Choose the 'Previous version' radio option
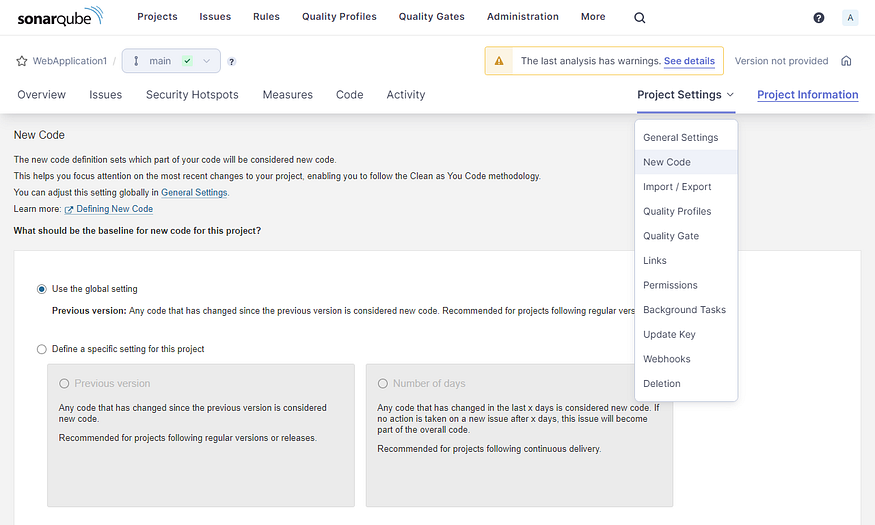875x525 pixels. [x=65, y=383]
